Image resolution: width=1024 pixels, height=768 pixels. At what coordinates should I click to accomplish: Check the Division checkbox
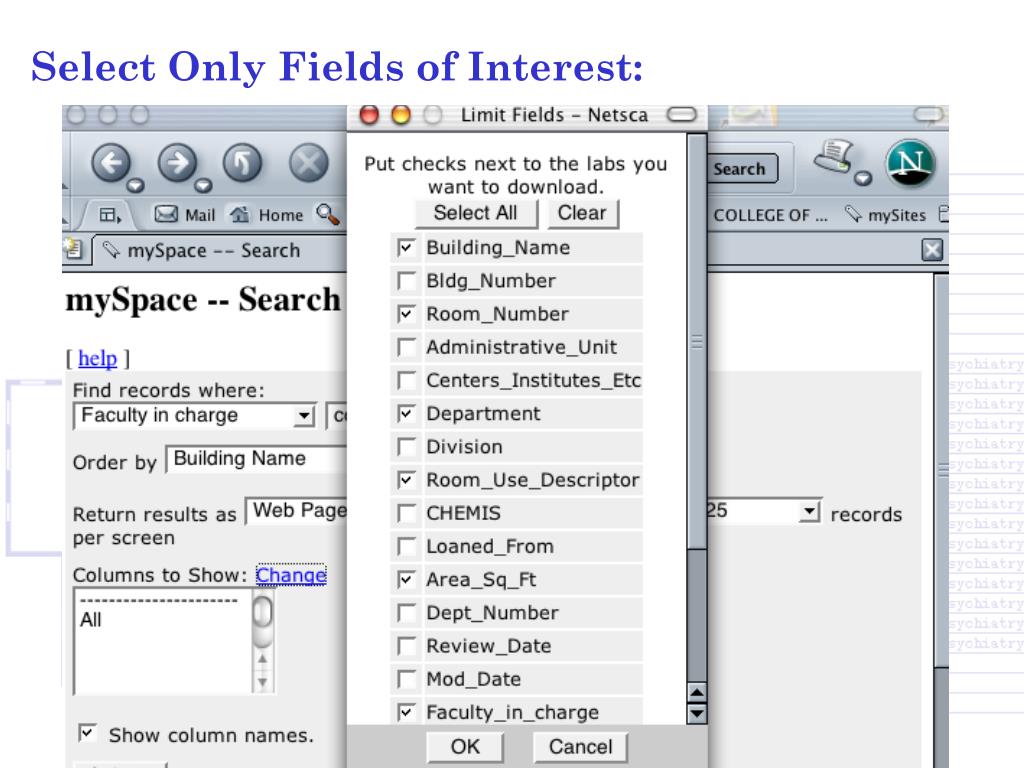coord(406,447)
